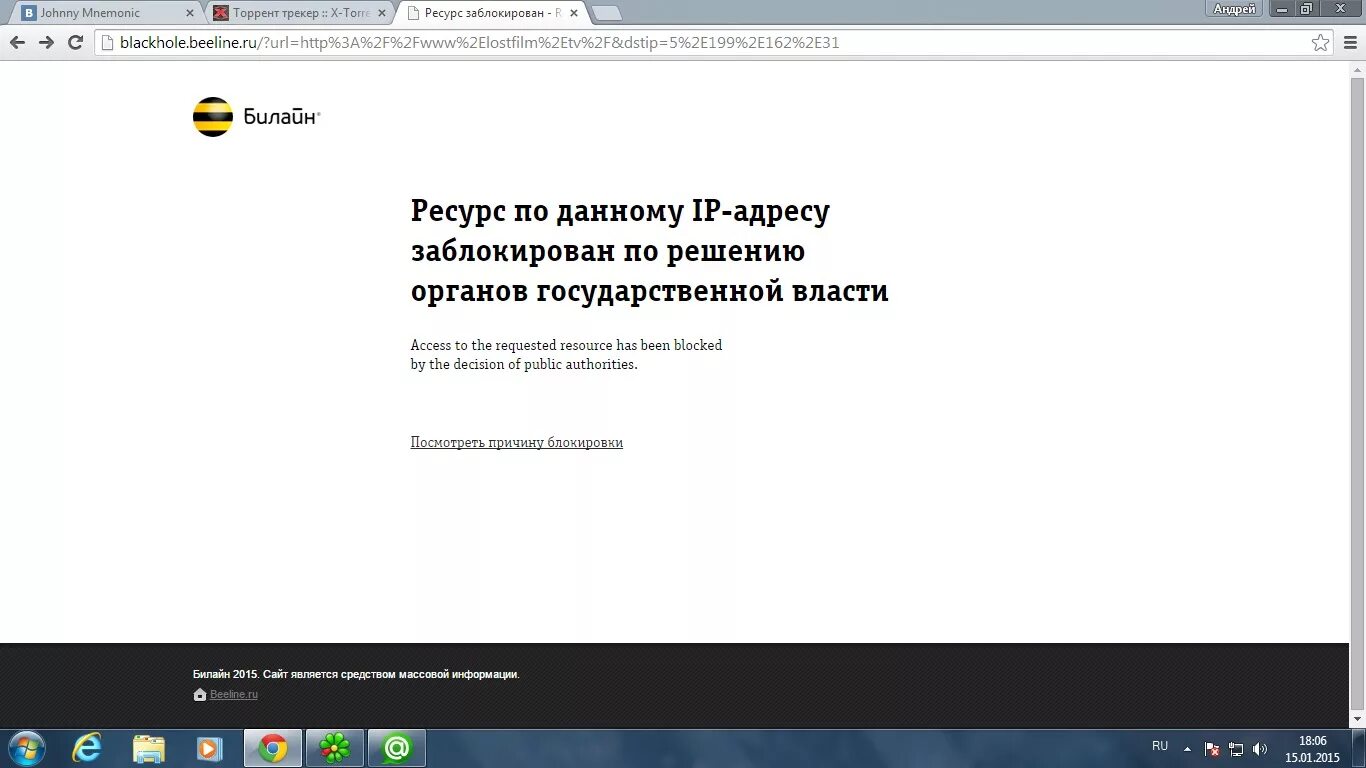Reload the blocked page

pos(75,42)
